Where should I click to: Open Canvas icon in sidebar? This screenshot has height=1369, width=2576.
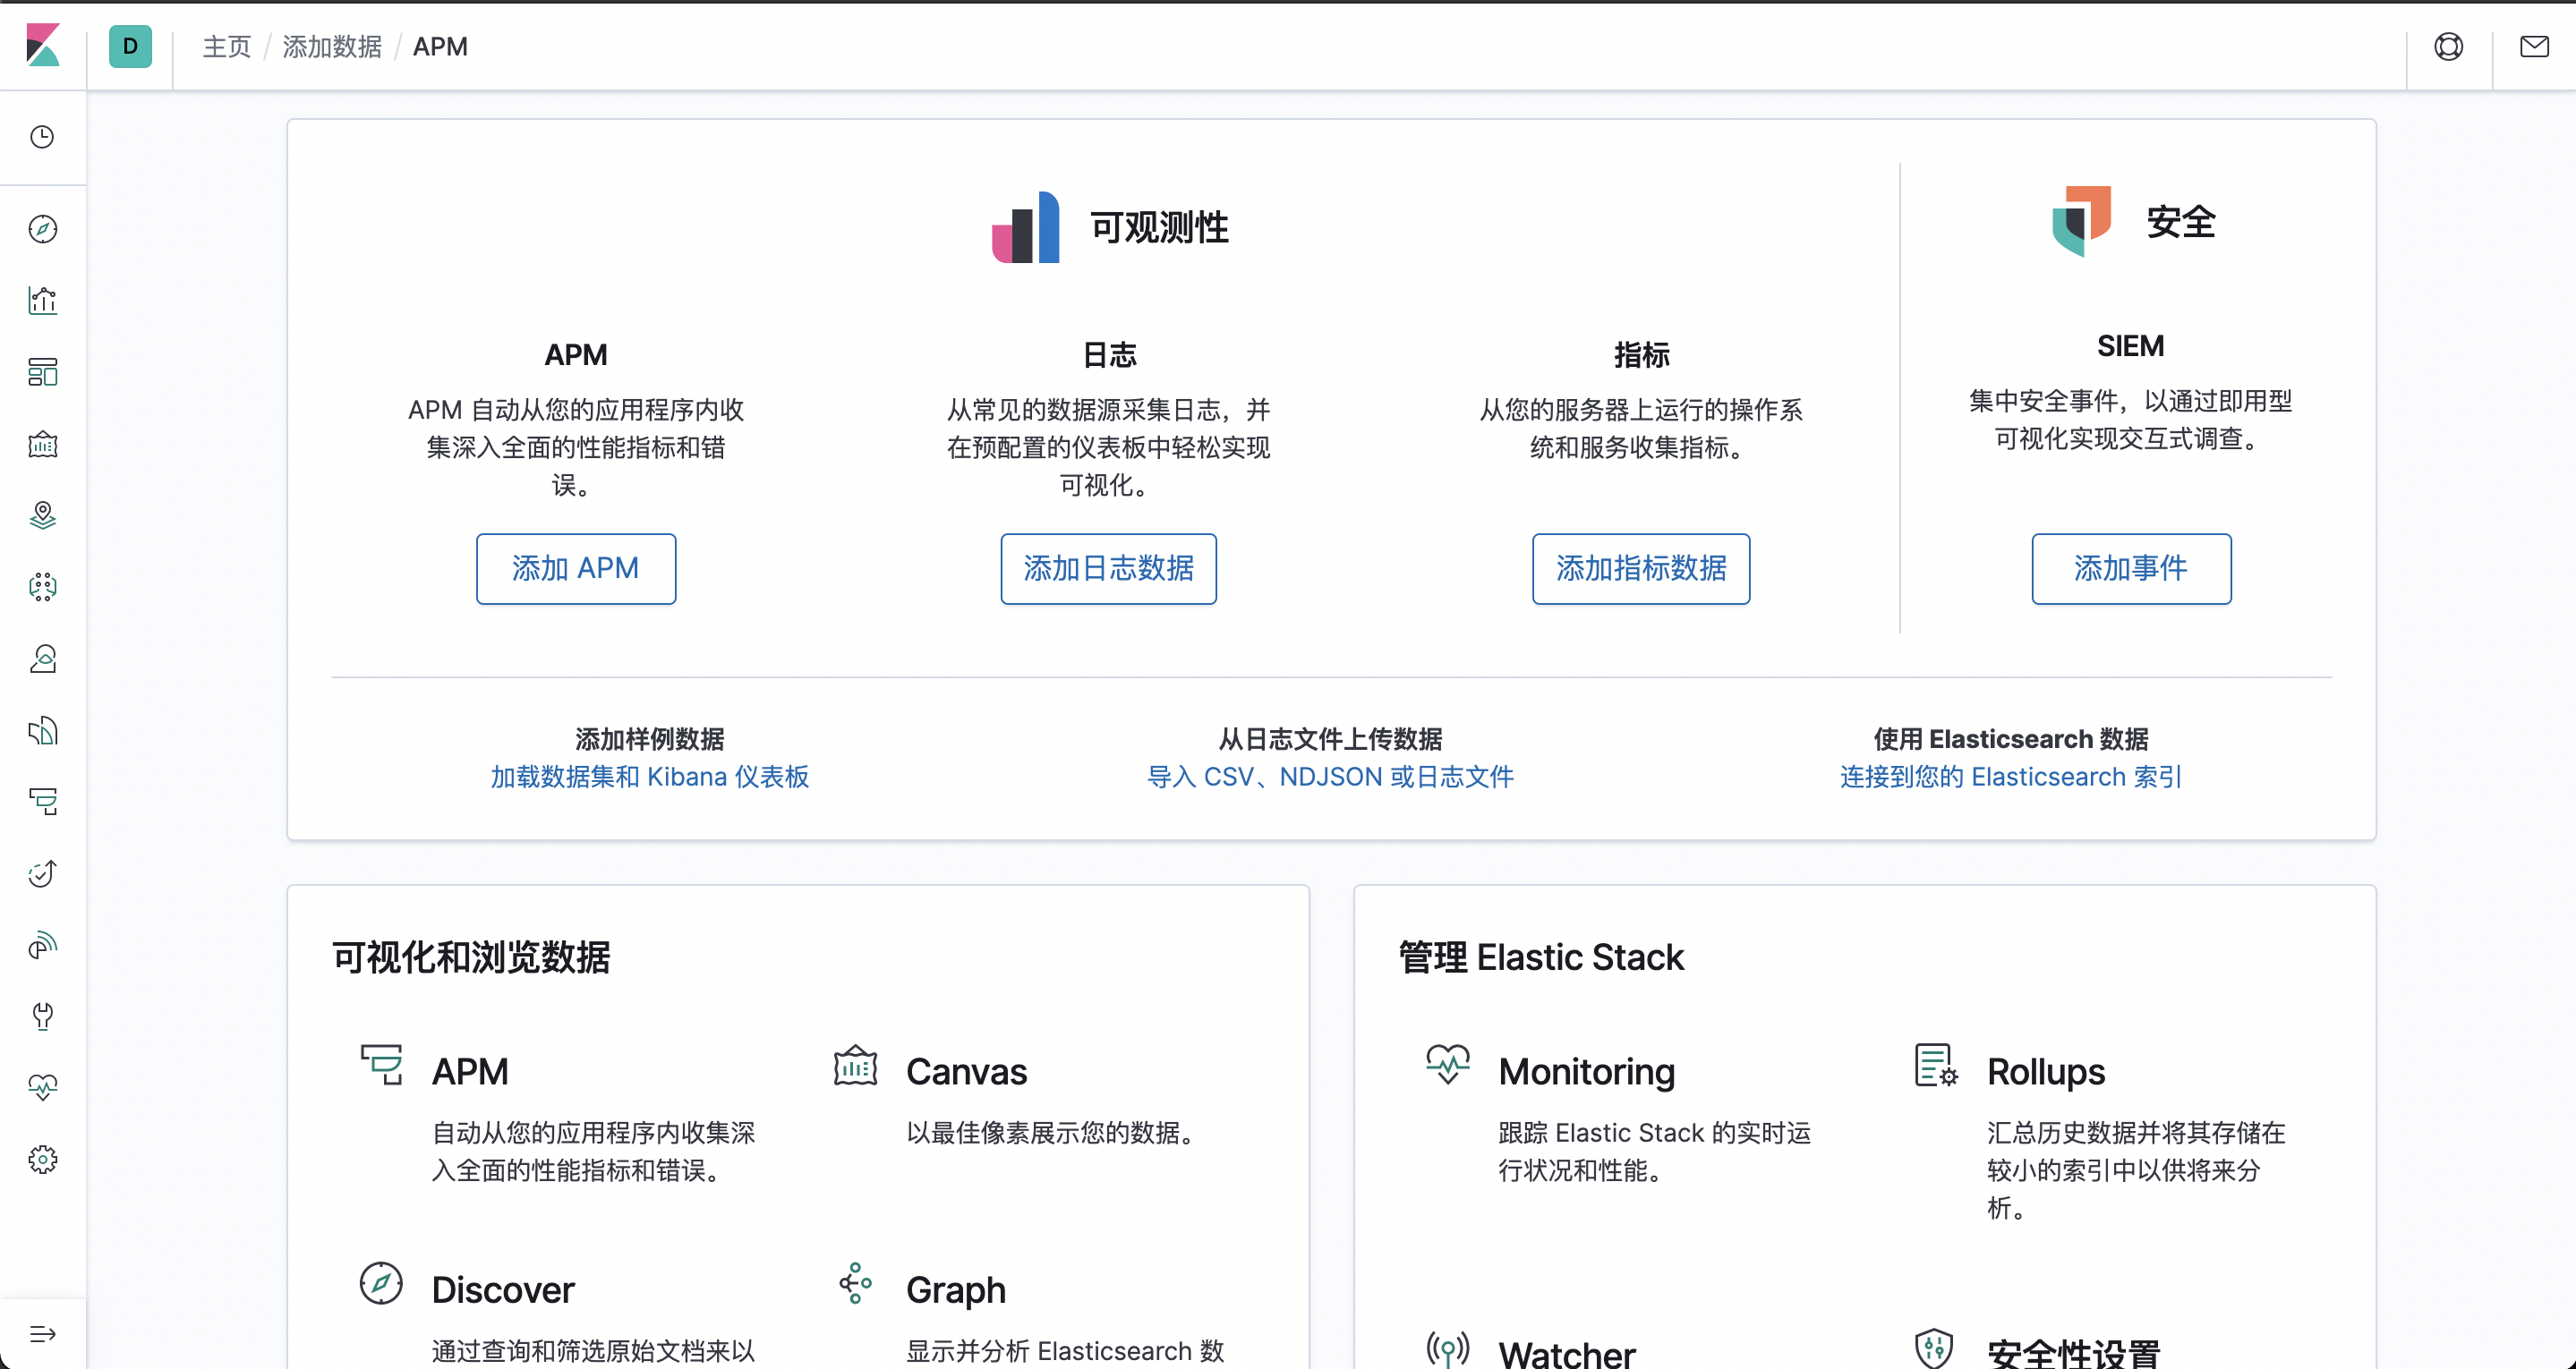[42, 444]
